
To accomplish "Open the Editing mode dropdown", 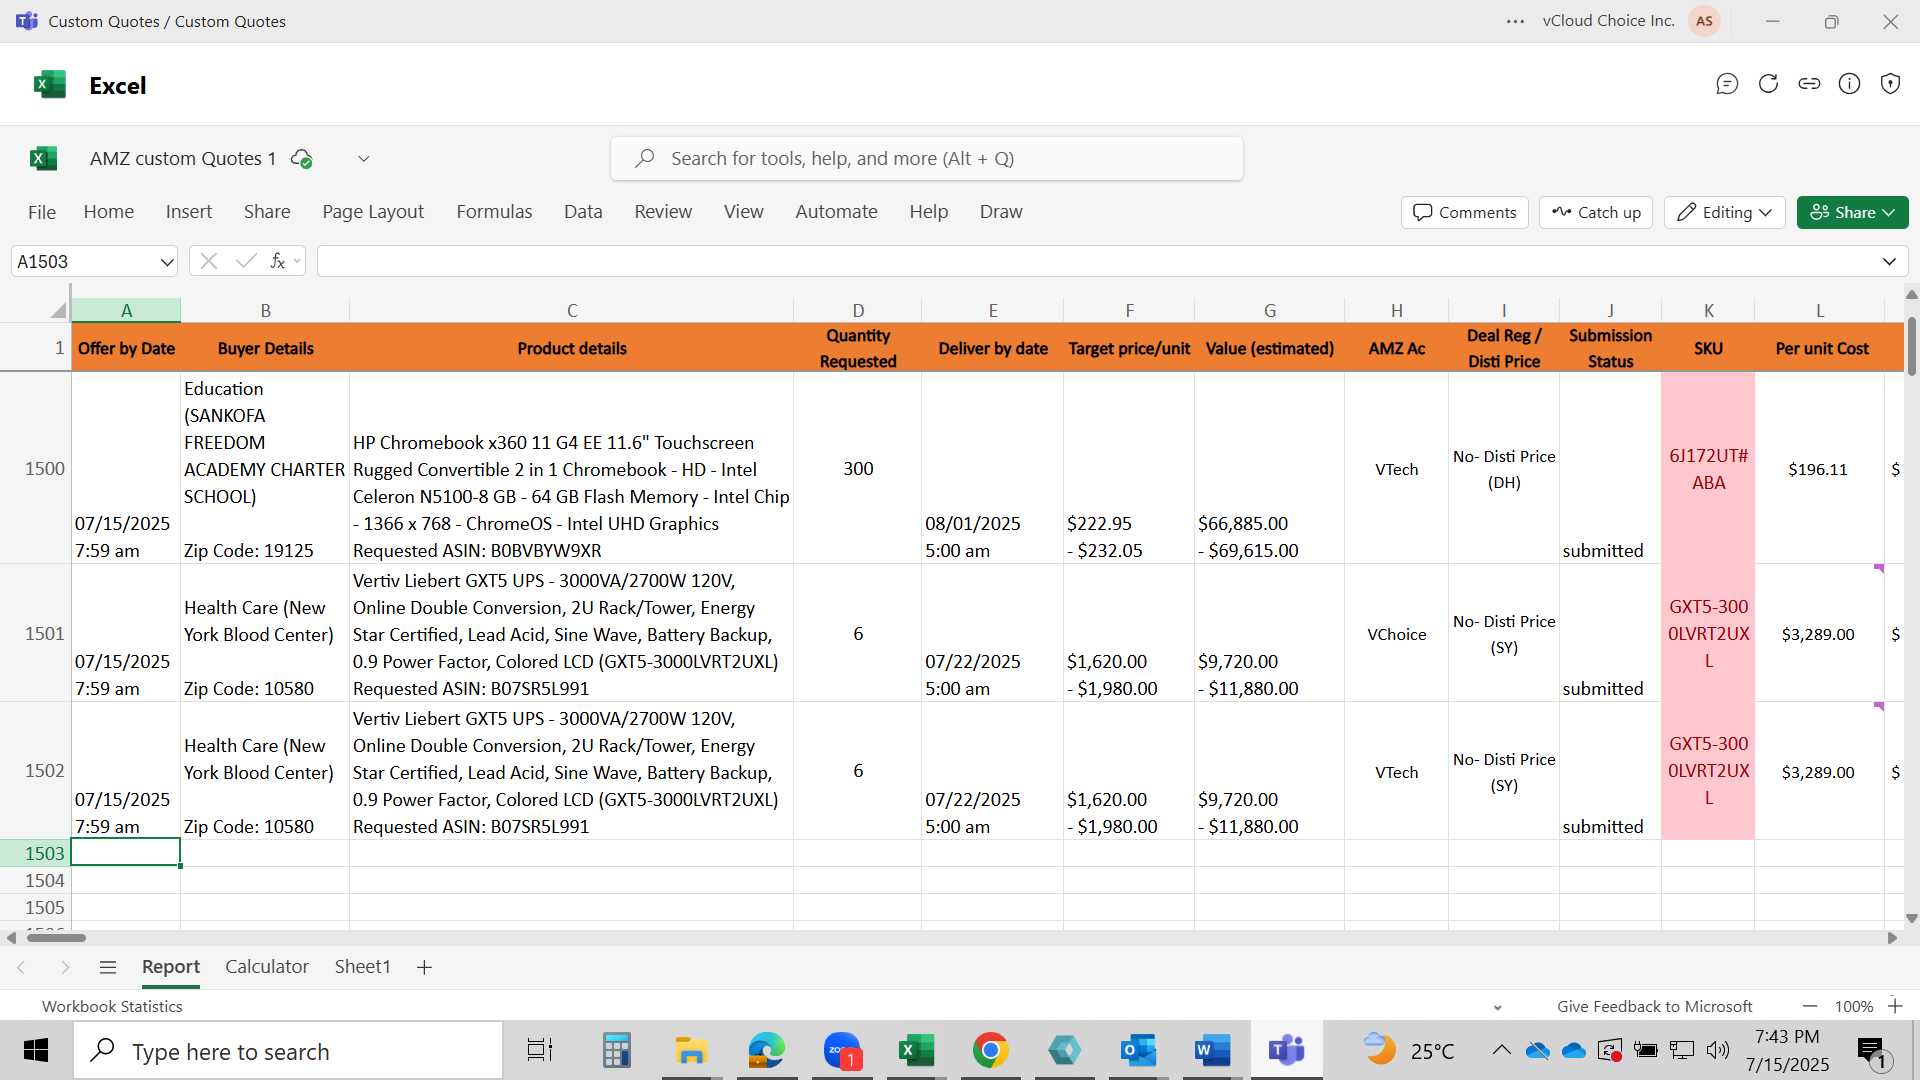I will 1725,212.
